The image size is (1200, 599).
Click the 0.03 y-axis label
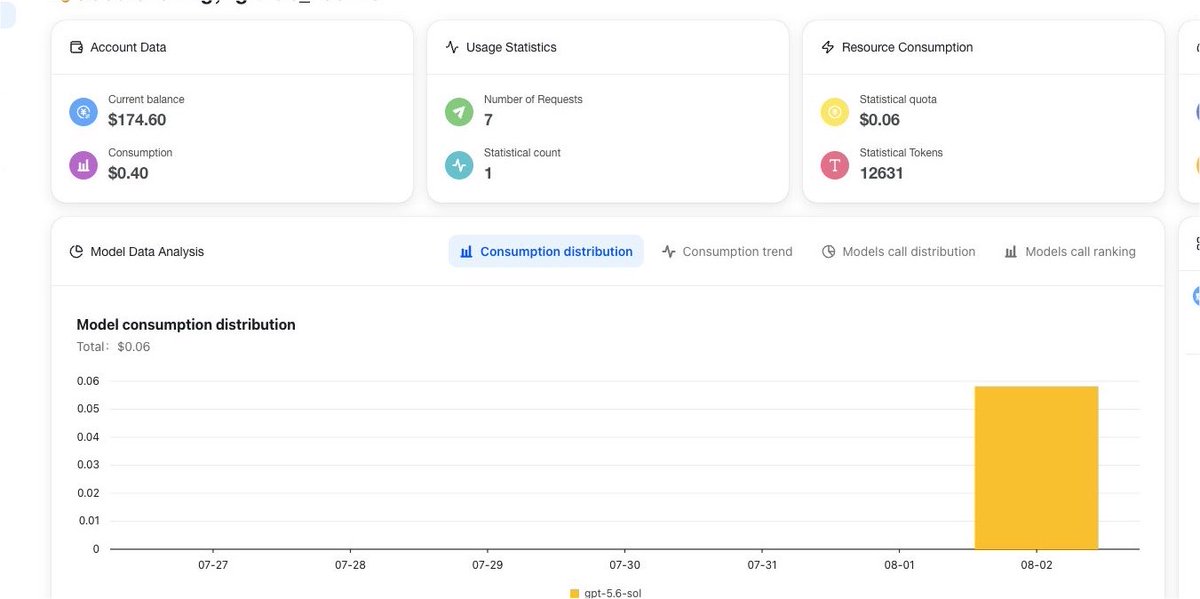pos(89,465)
